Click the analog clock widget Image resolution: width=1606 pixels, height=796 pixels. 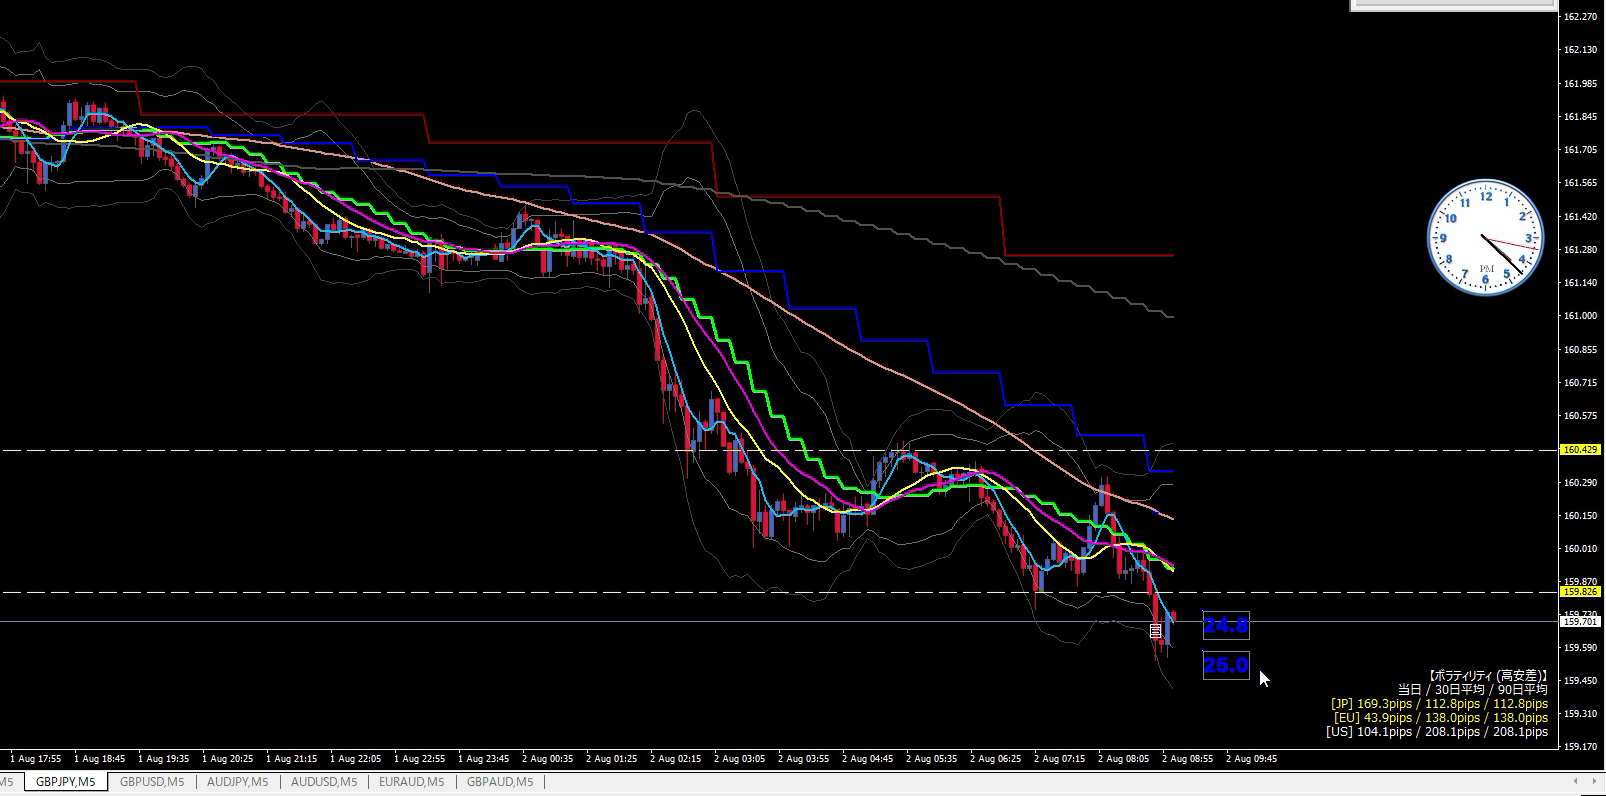1485,237
